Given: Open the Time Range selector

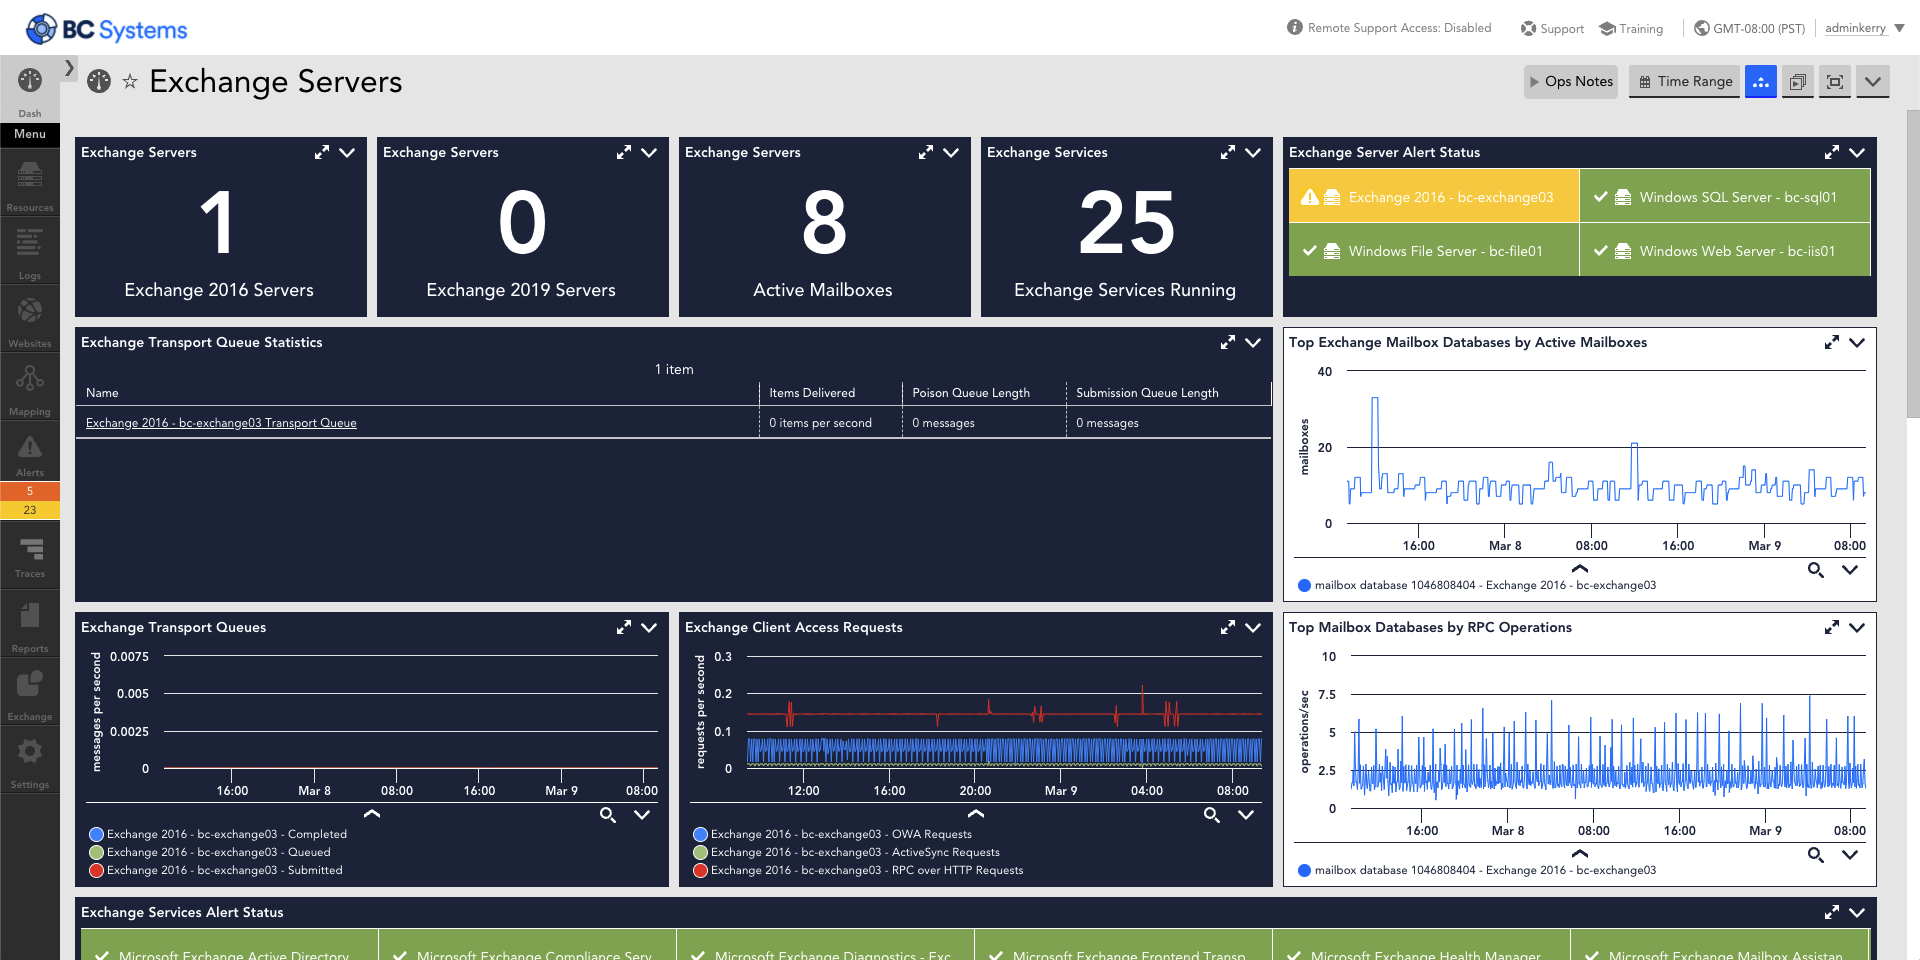Looking at the screenshot, I should click(x=1685, y=82).
